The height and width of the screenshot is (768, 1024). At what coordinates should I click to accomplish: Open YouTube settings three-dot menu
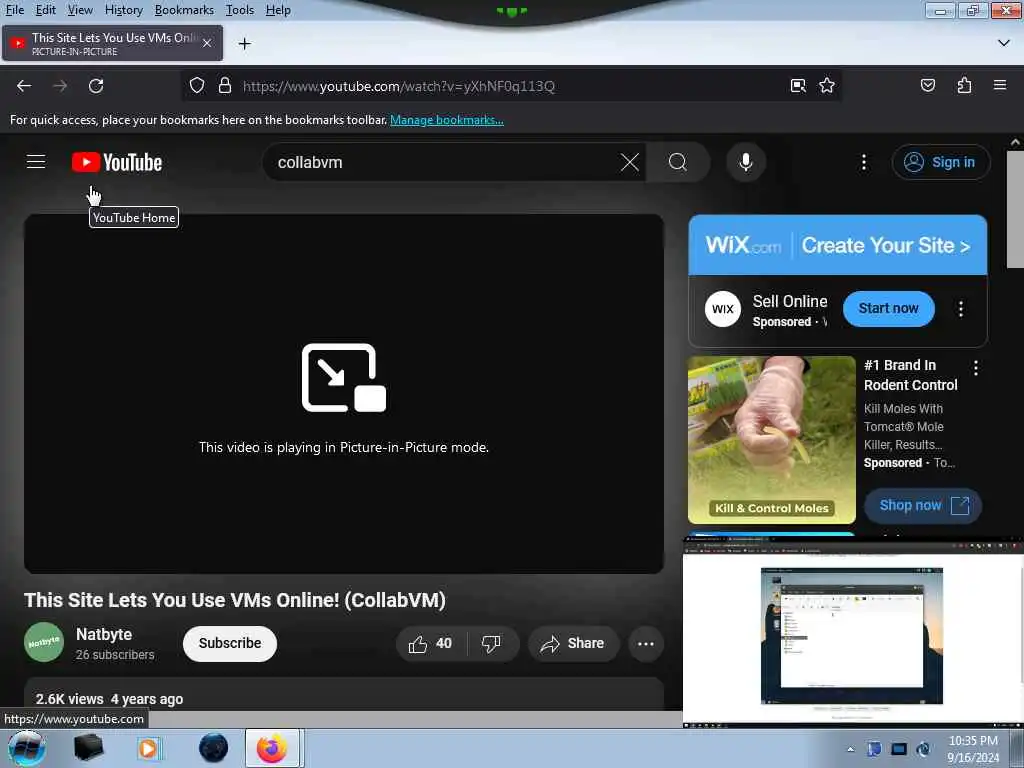coord(863,162)
